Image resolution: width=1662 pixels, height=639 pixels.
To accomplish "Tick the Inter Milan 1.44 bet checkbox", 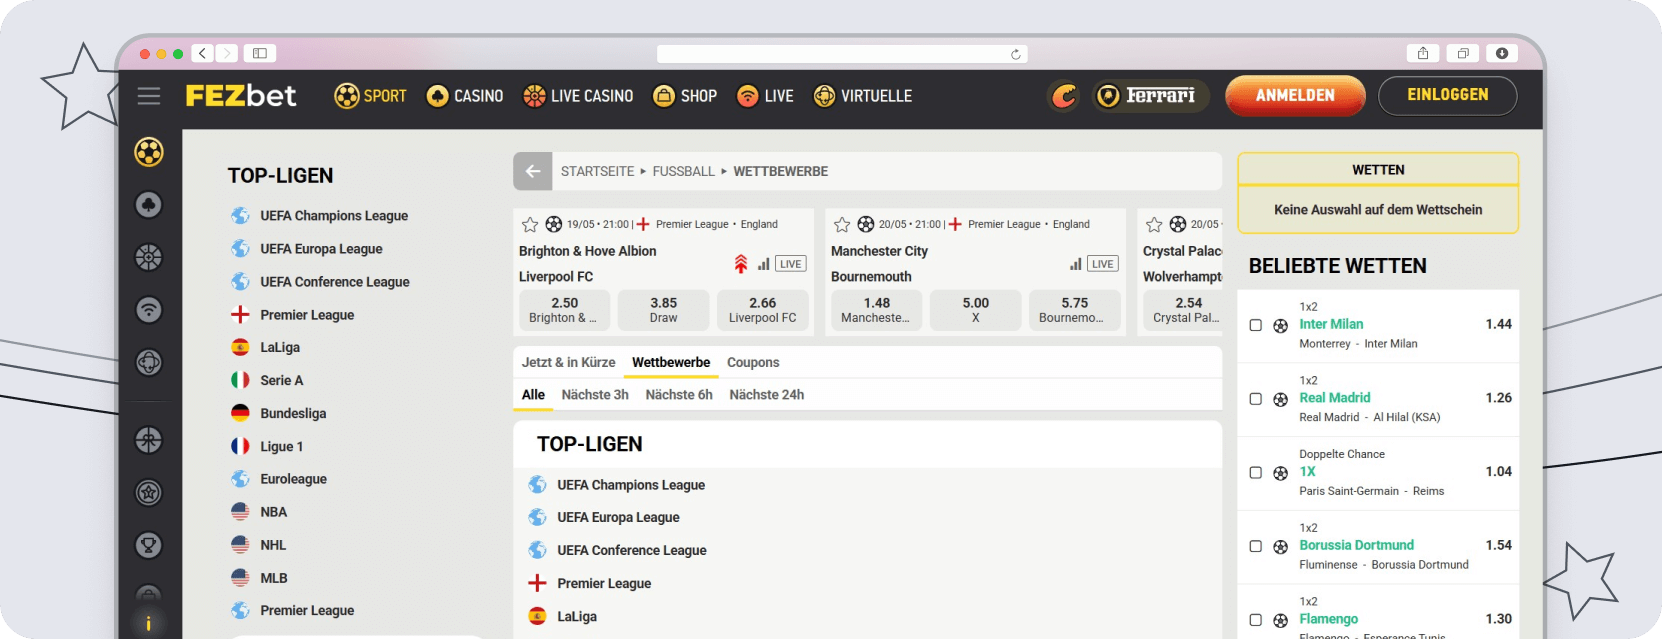I will (1256, 325).
